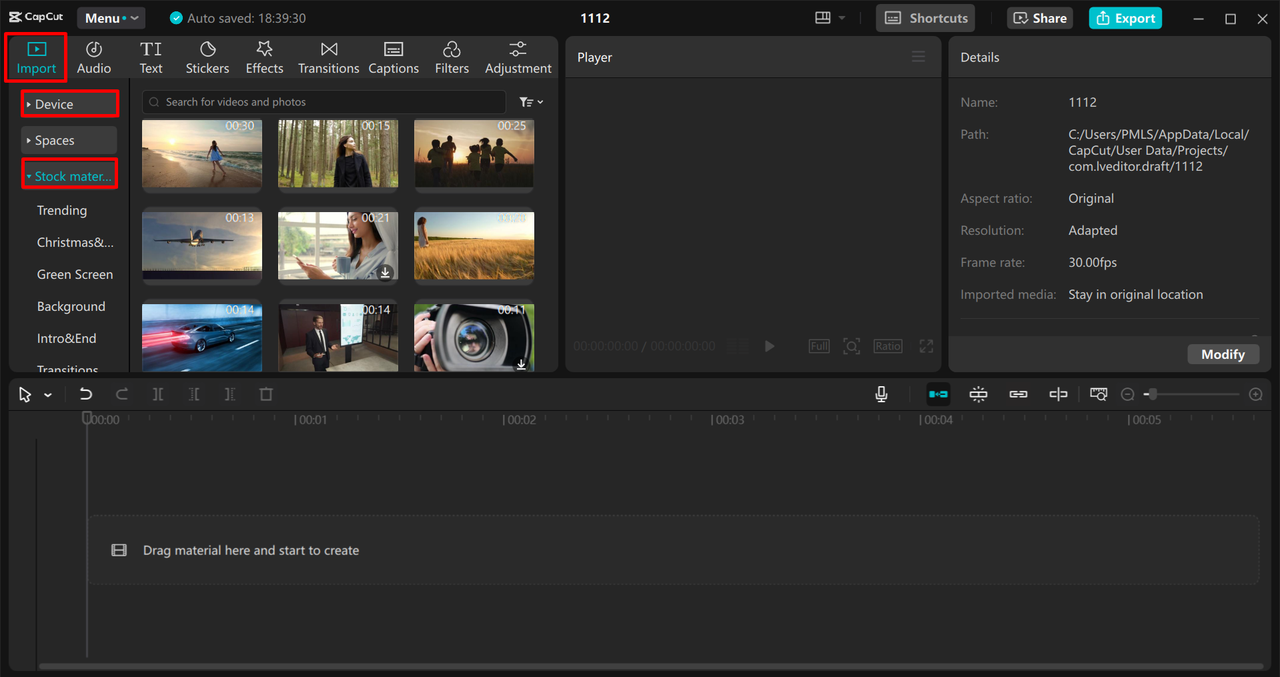Open the selection tool dropdown arrow
The width and height of the screenshot is (1280, 677).
click(x=47, y=396)
